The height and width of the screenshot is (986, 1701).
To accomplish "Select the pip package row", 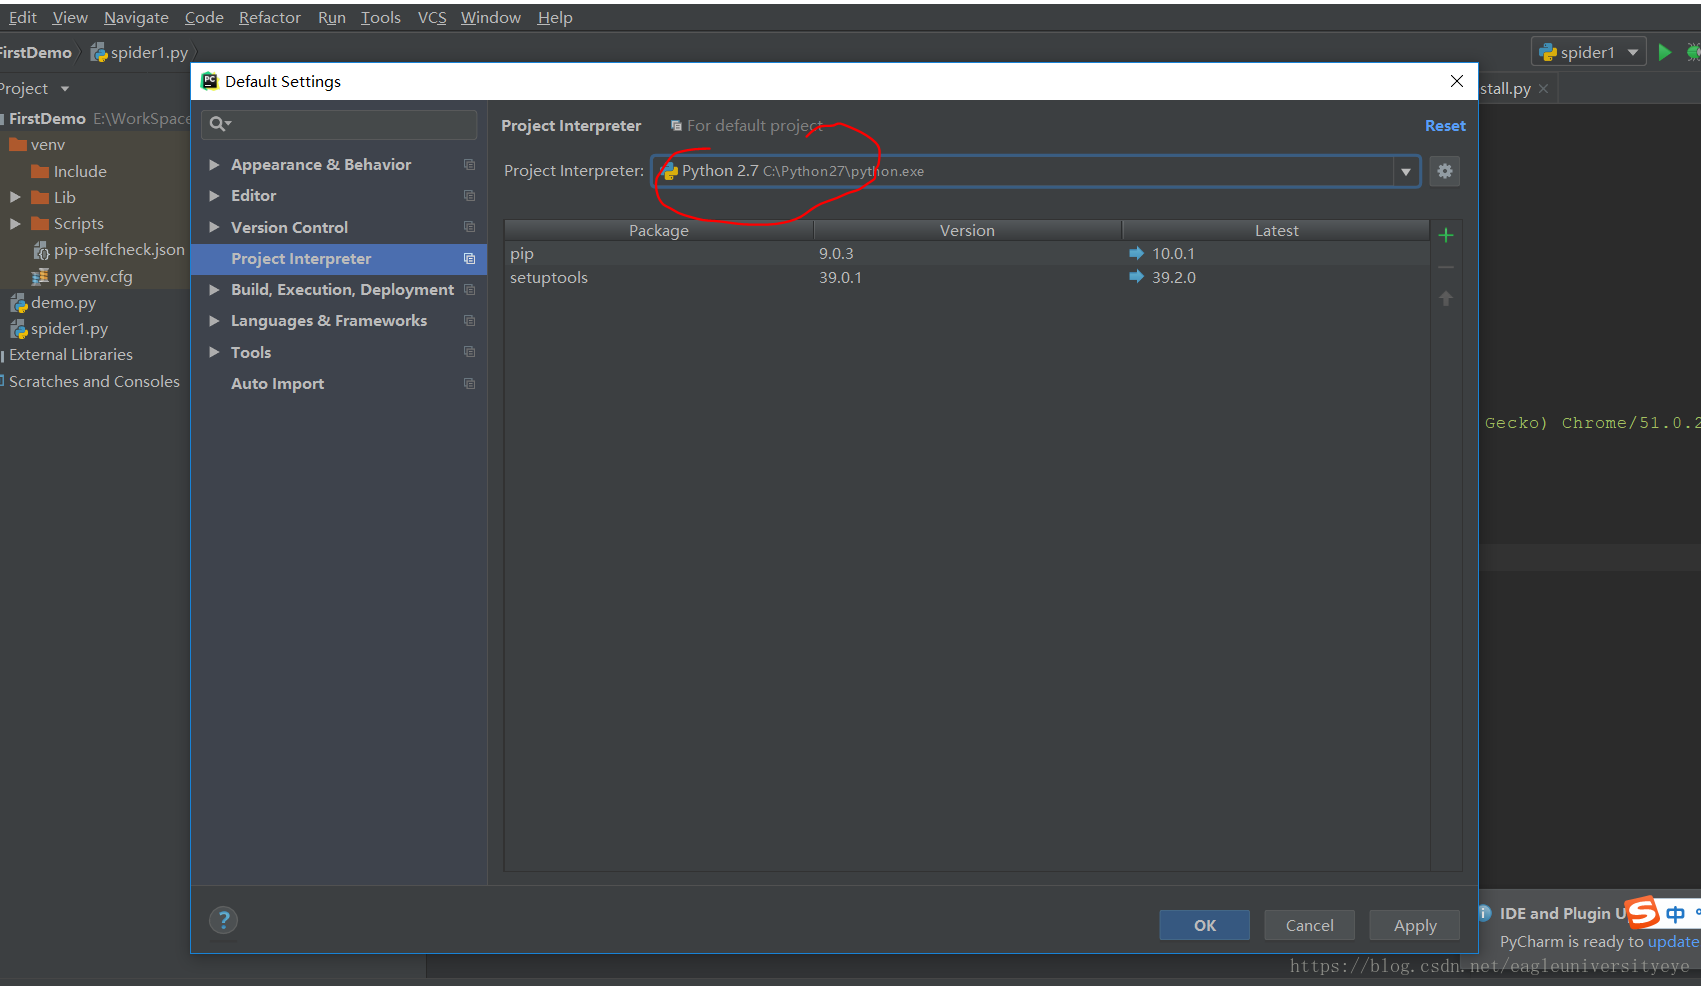I will [x=967, y=254].
